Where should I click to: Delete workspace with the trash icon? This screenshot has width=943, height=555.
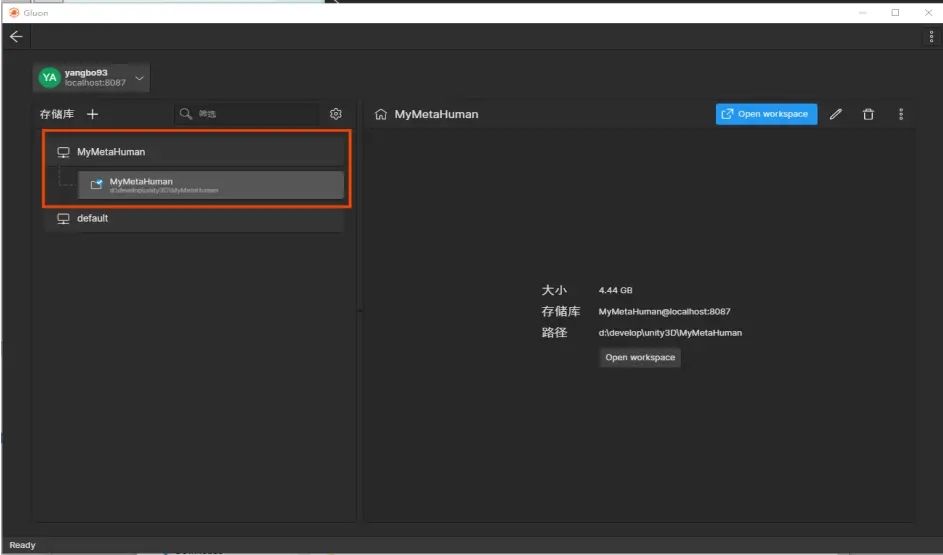pos(868,114)
